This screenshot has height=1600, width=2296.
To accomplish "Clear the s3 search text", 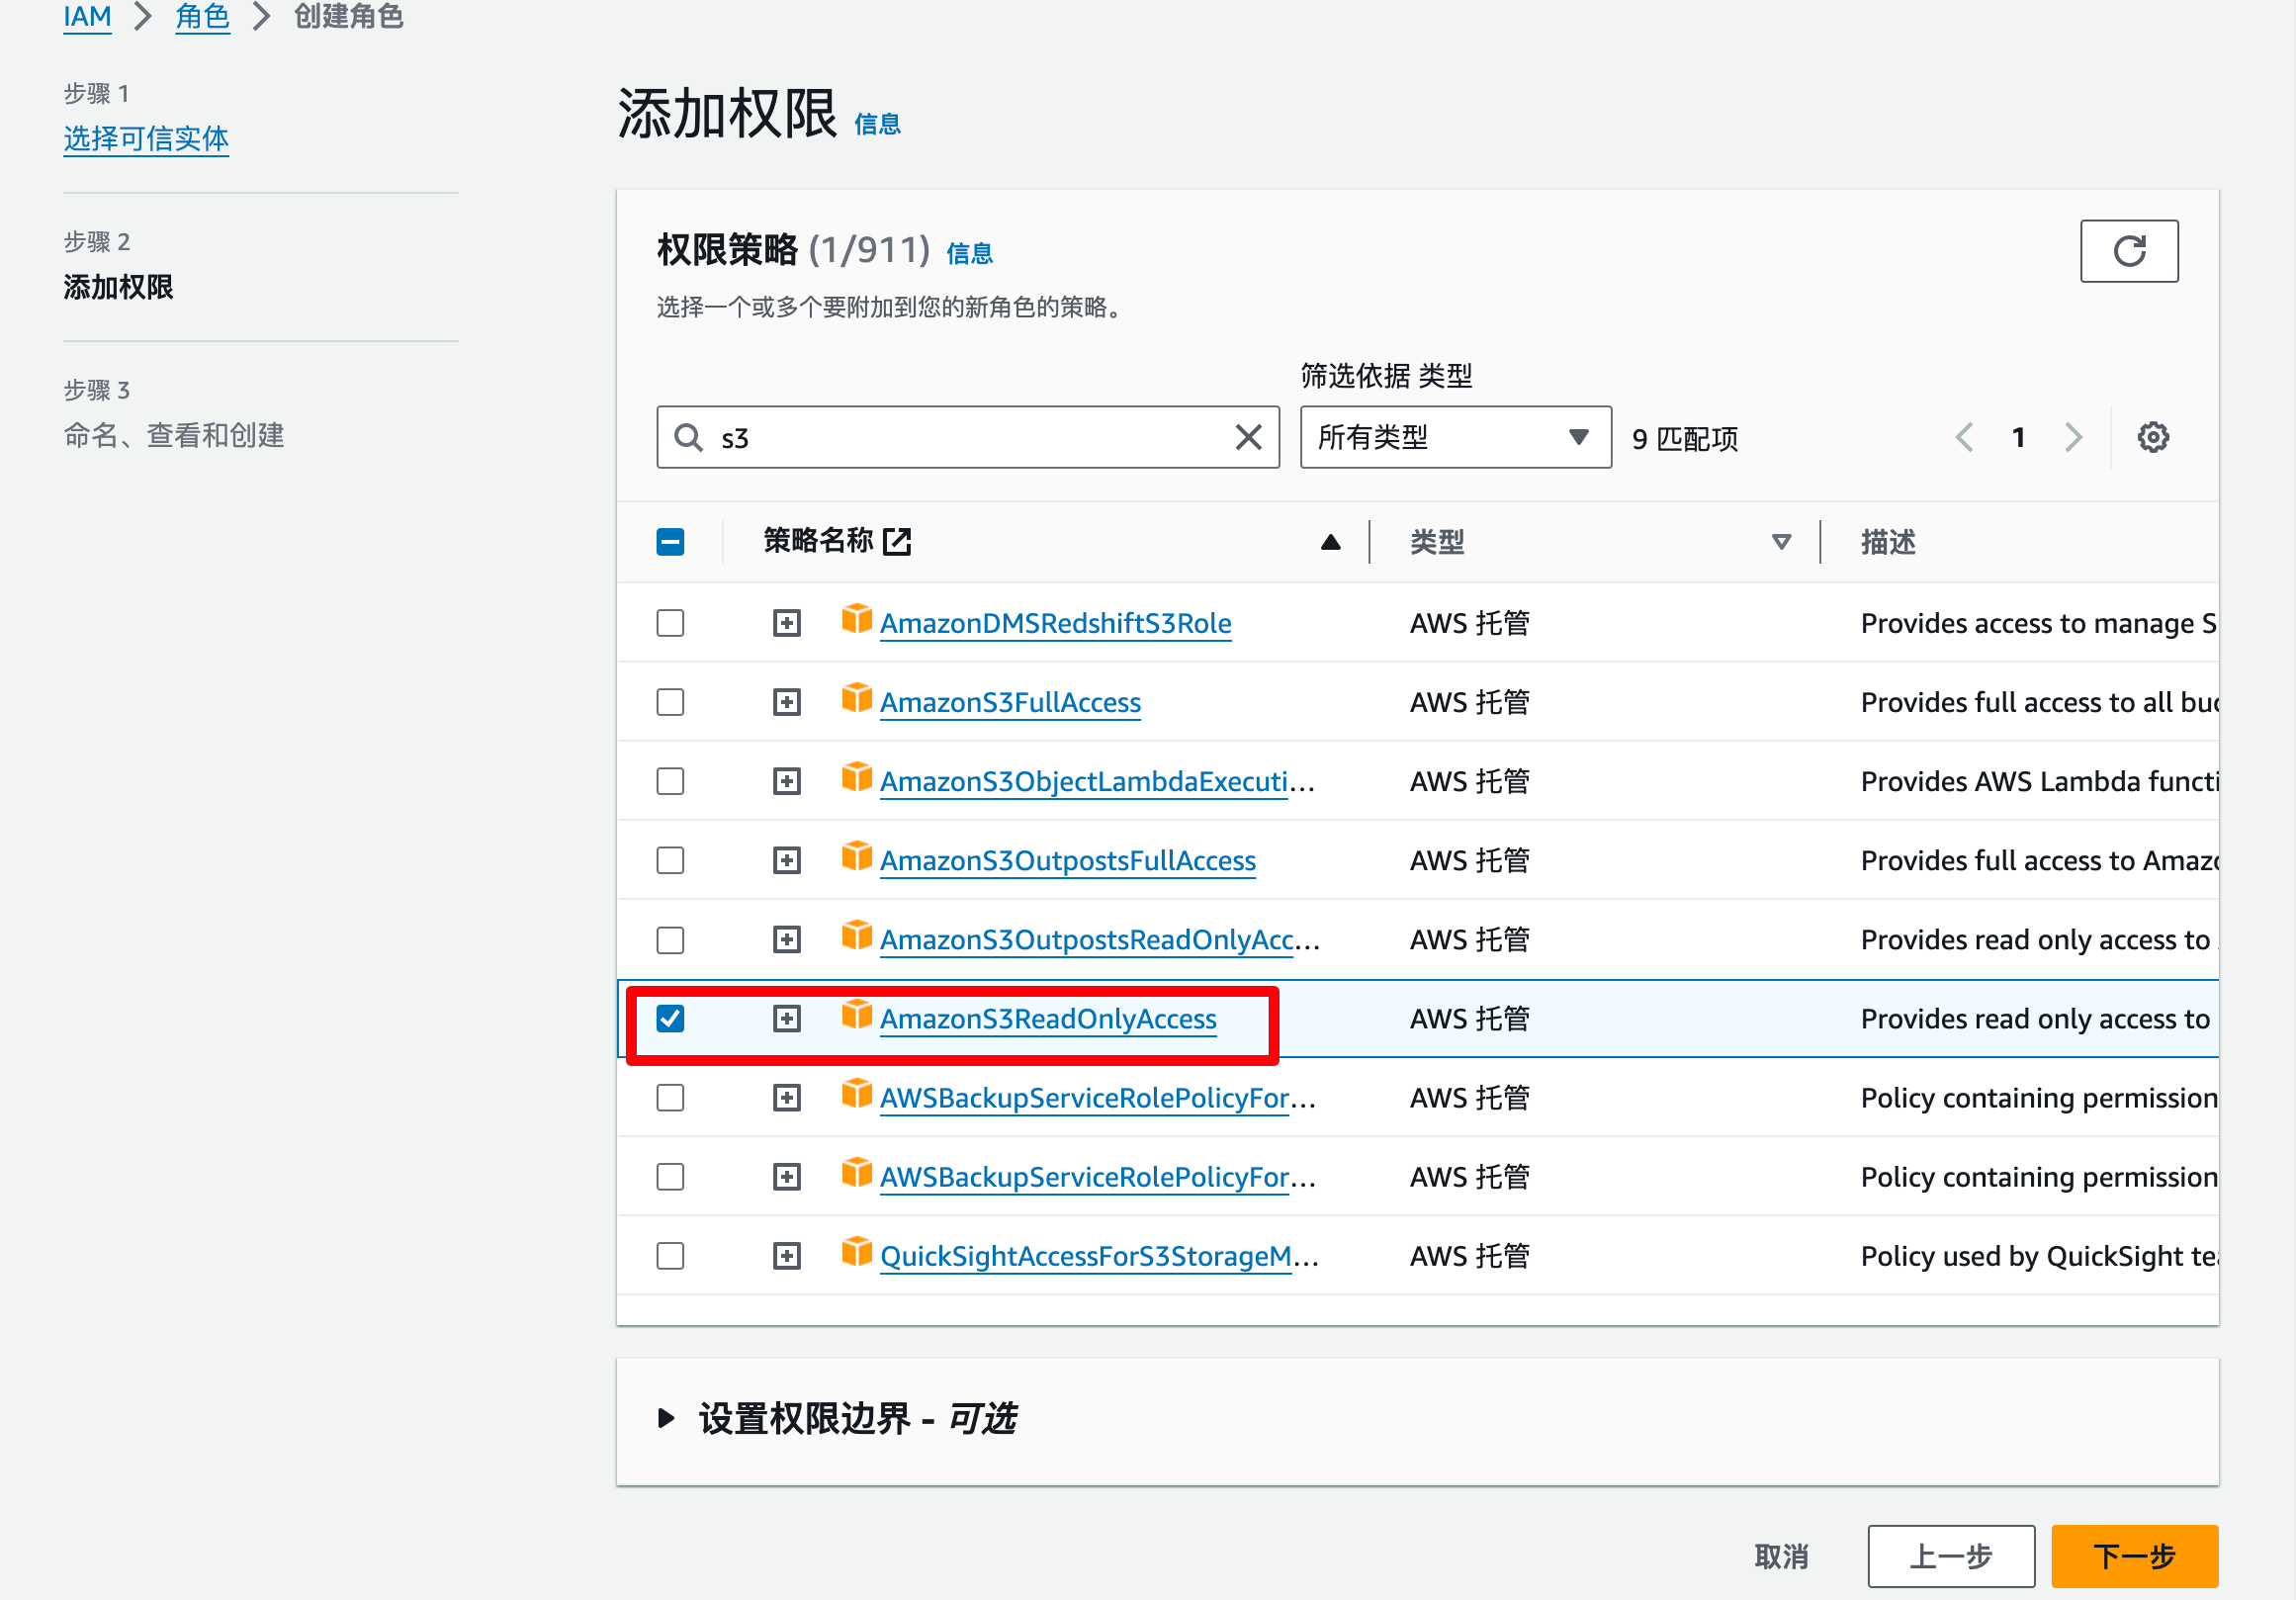I will pyautogui.click(x=1247, y=437).
